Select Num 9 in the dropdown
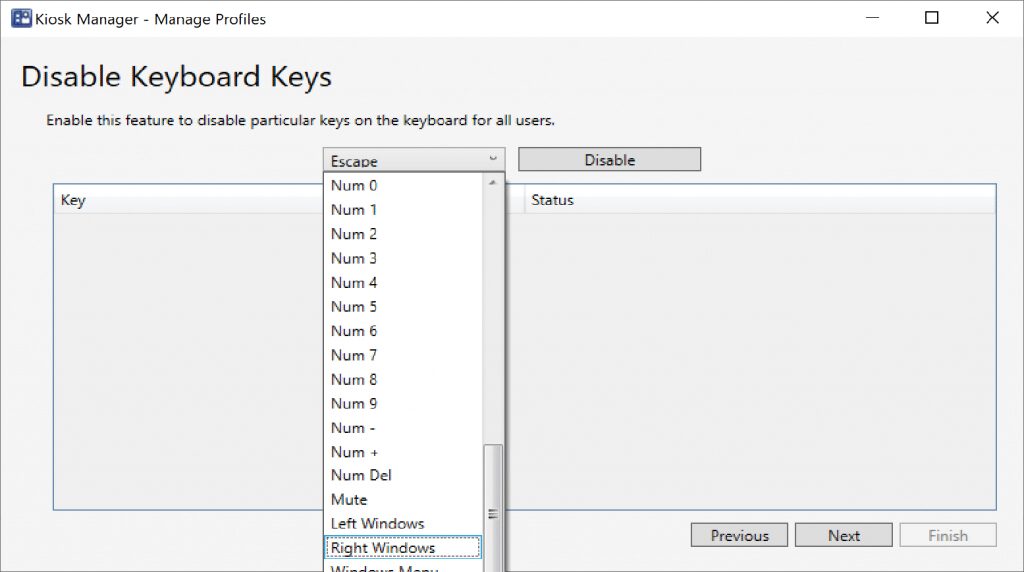The height and width of the screenshot is (572, 1024). 355,404
